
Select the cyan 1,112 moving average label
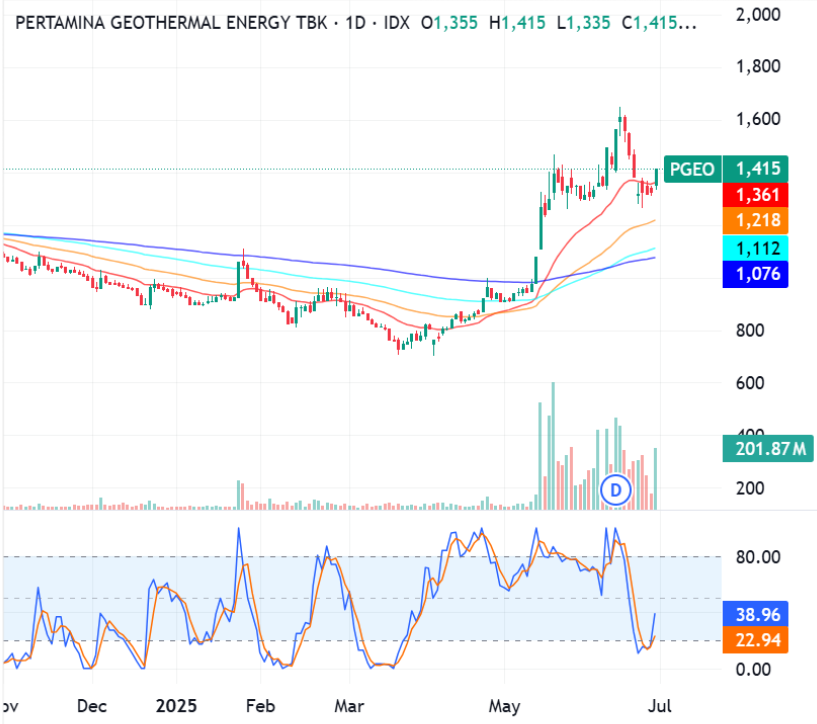click(x=756, y=248)
